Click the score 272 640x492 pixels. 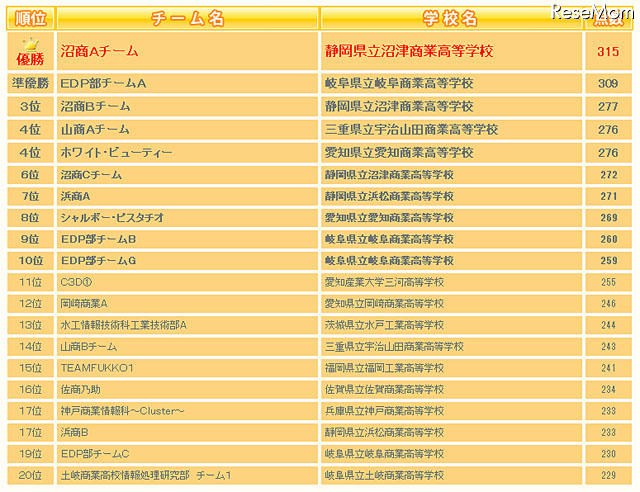[609, 175]
